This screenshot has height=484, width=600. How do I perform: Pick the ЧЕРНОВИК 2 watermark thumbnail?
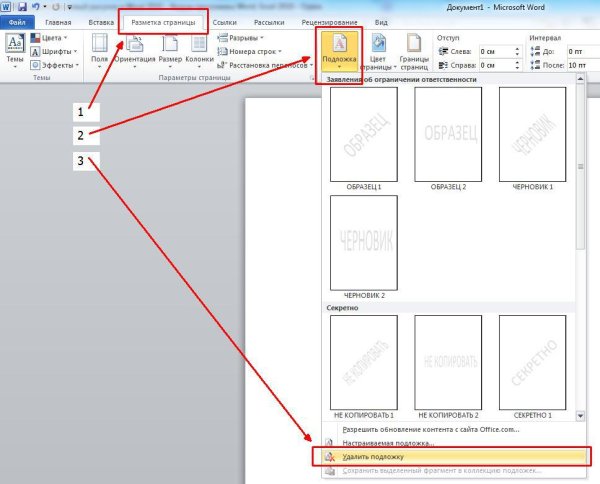click(x=364, y=243)
